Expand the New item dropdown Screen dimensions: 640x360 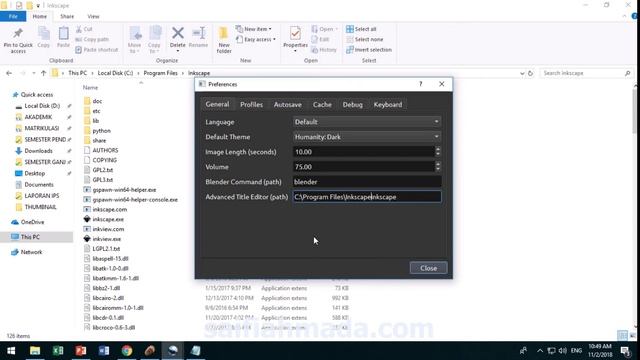pyautogui.click(x=270, y=29)
